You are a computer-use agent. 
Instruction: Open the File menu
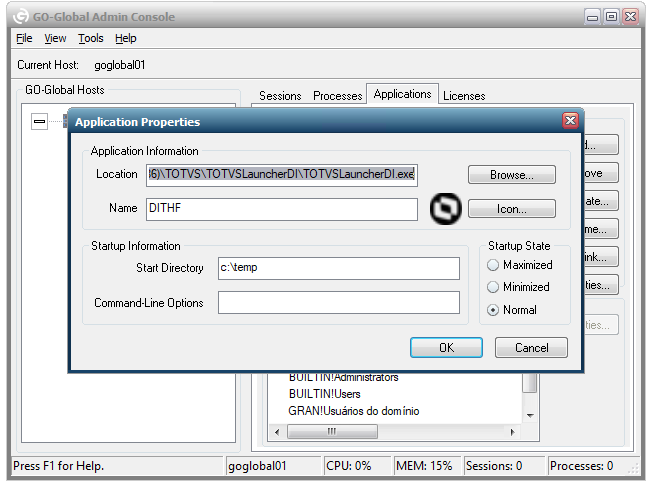(24, 38)
